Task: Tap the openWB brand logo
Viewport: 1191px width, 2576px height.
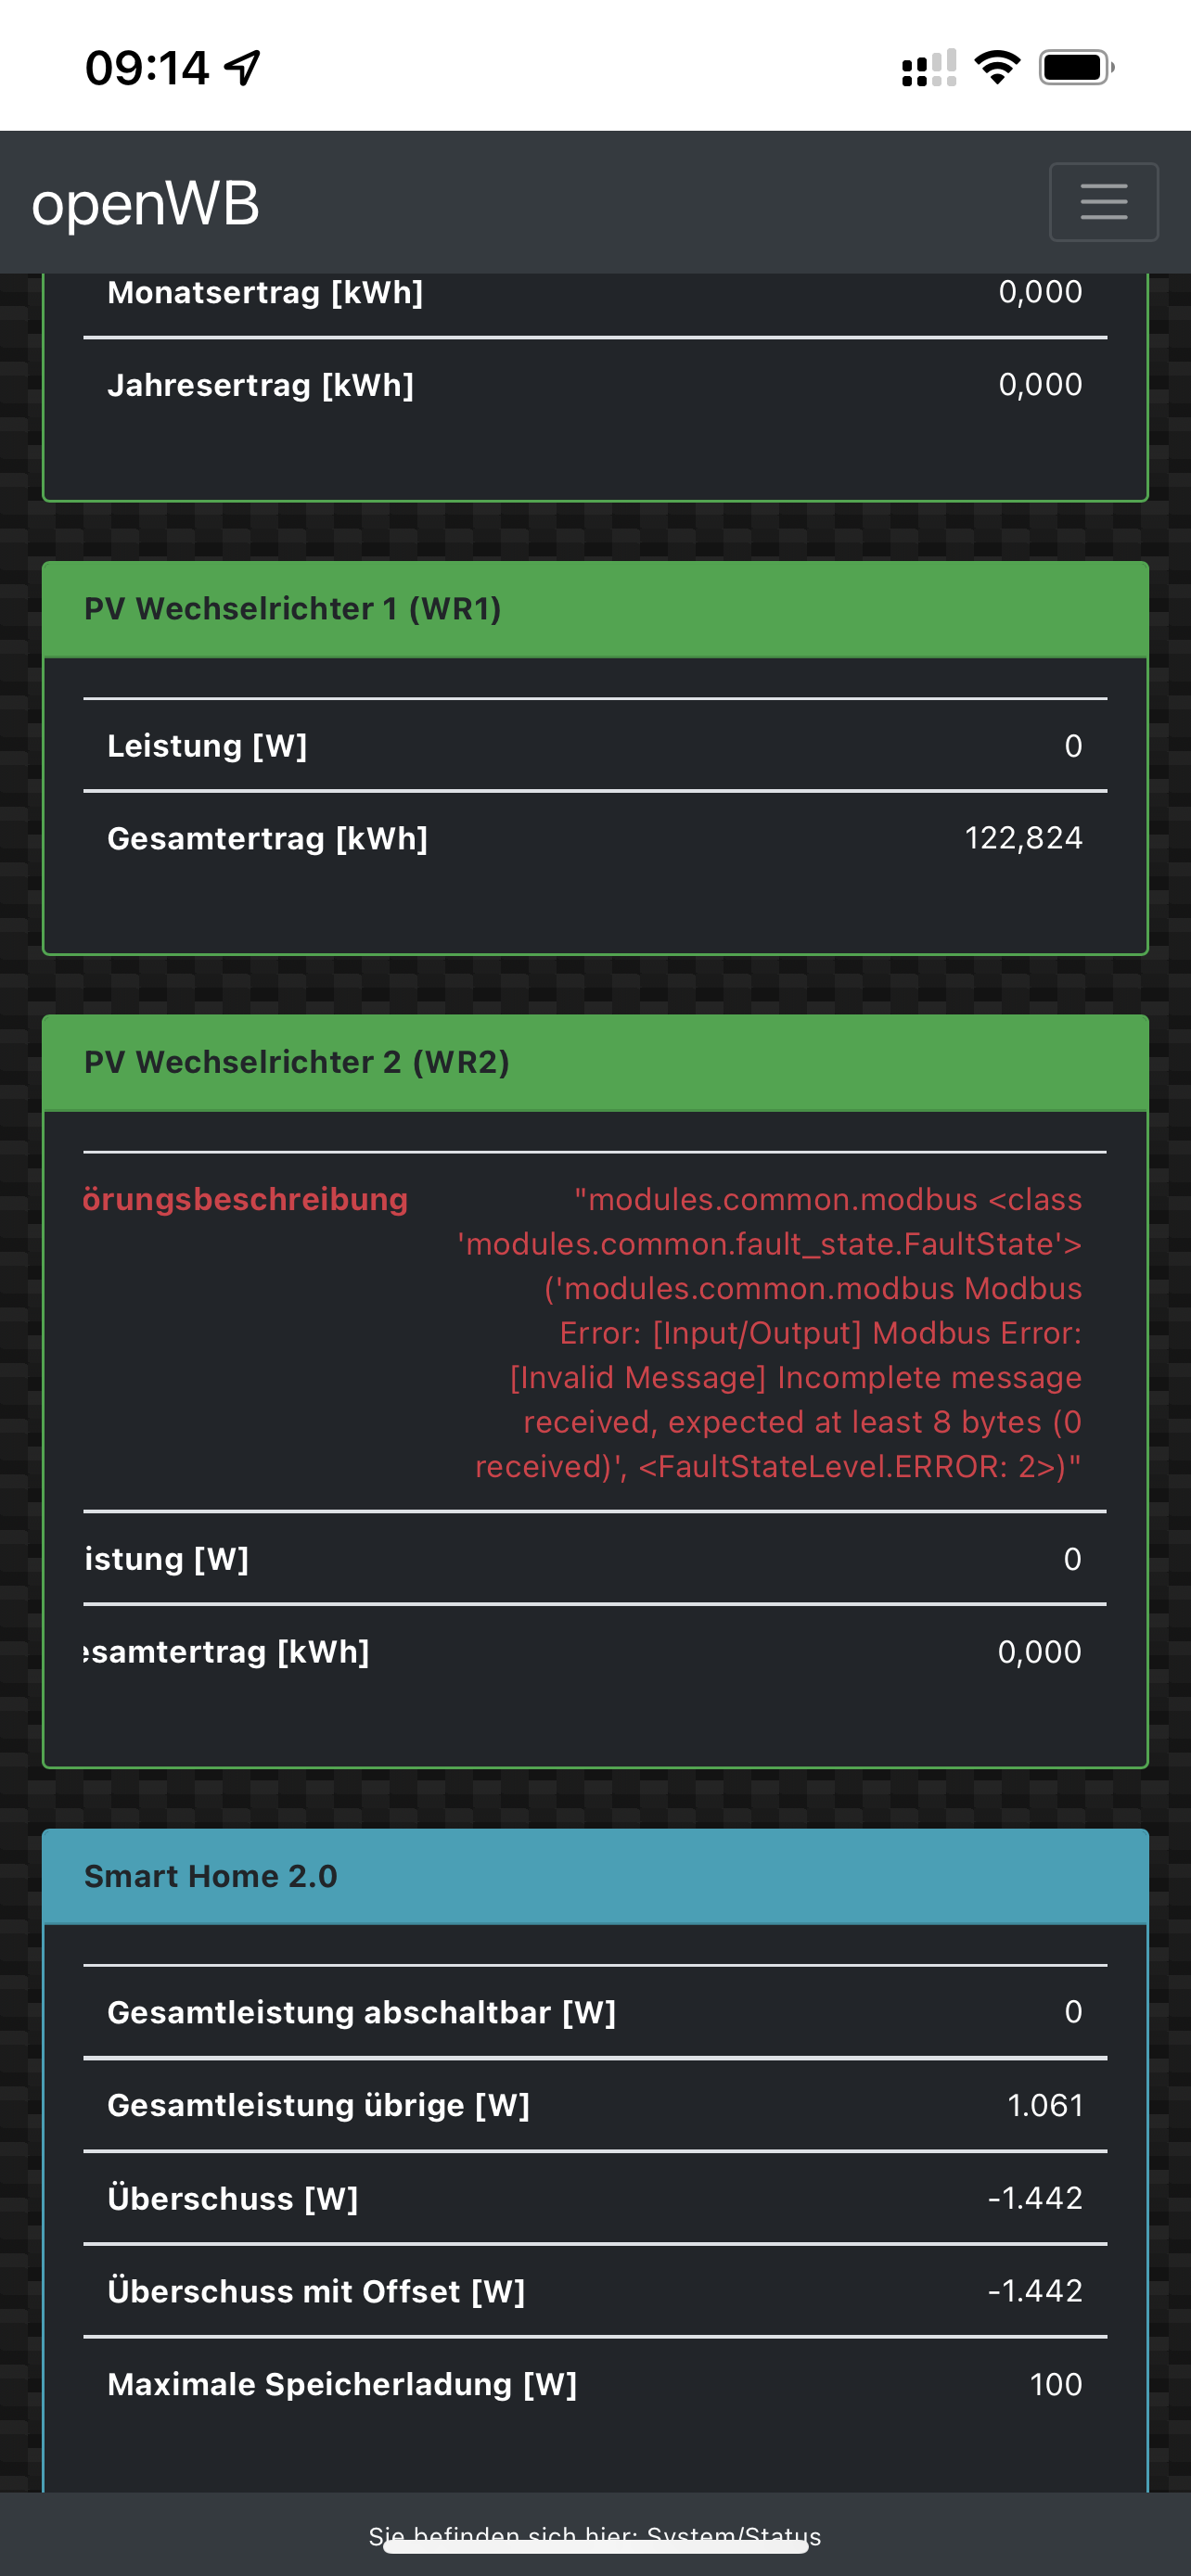Action: coord(145,203)
